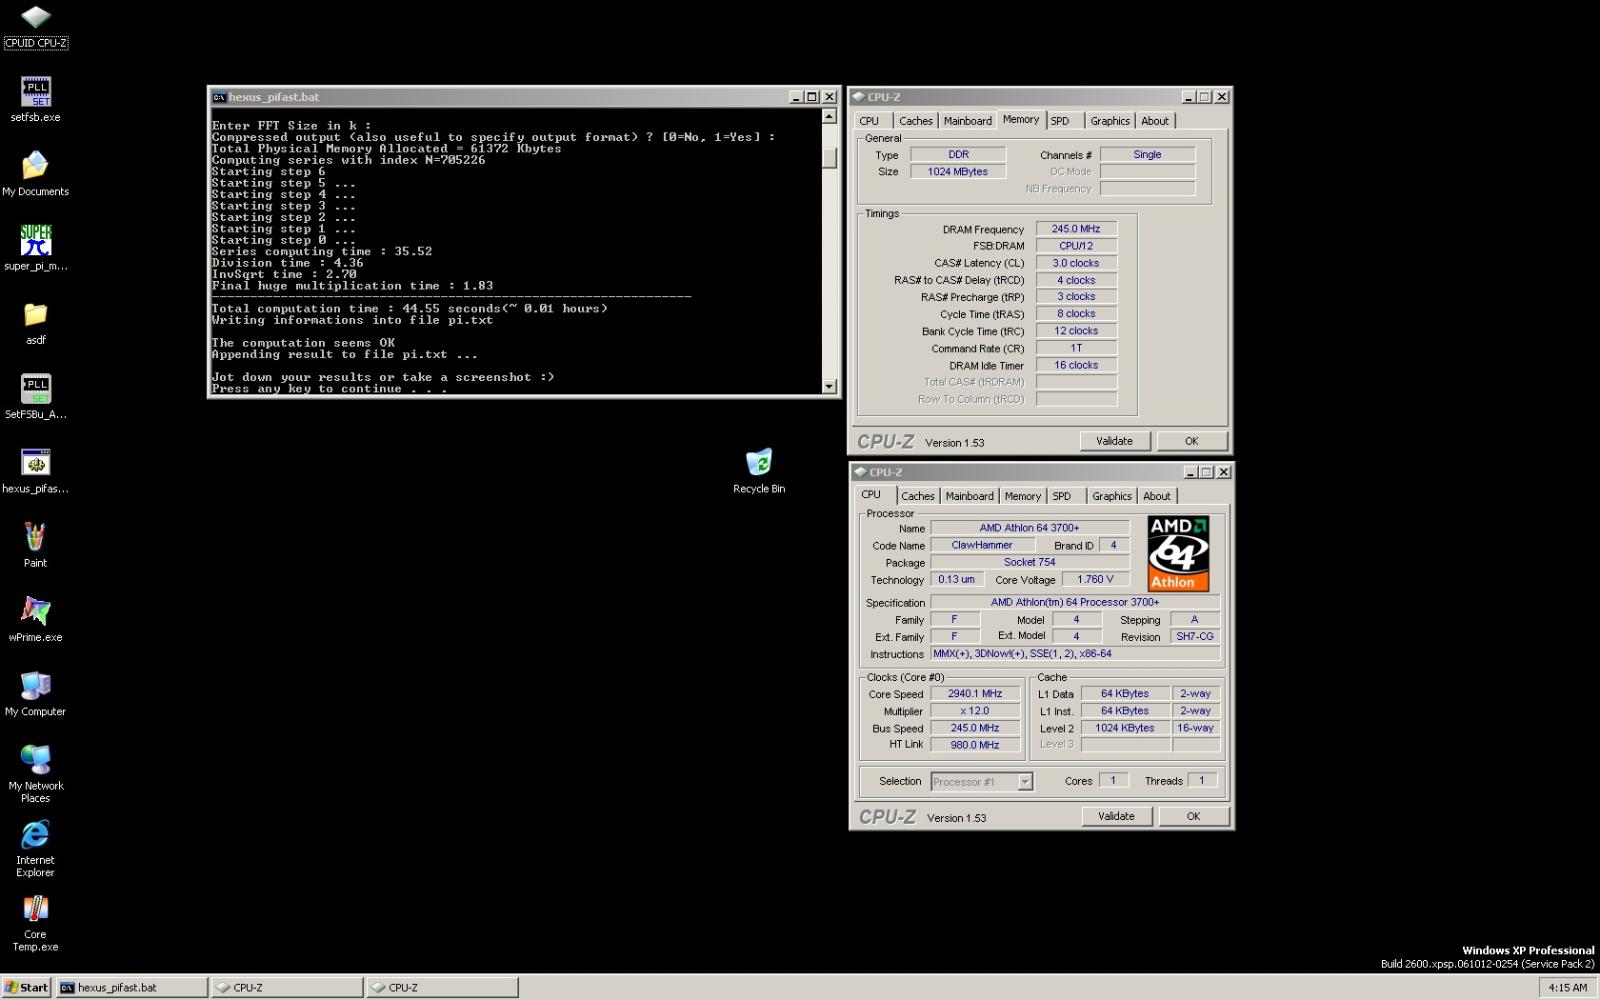
Task: Expand the Processor #1 selection dropdown
Action: point(1025,782)
